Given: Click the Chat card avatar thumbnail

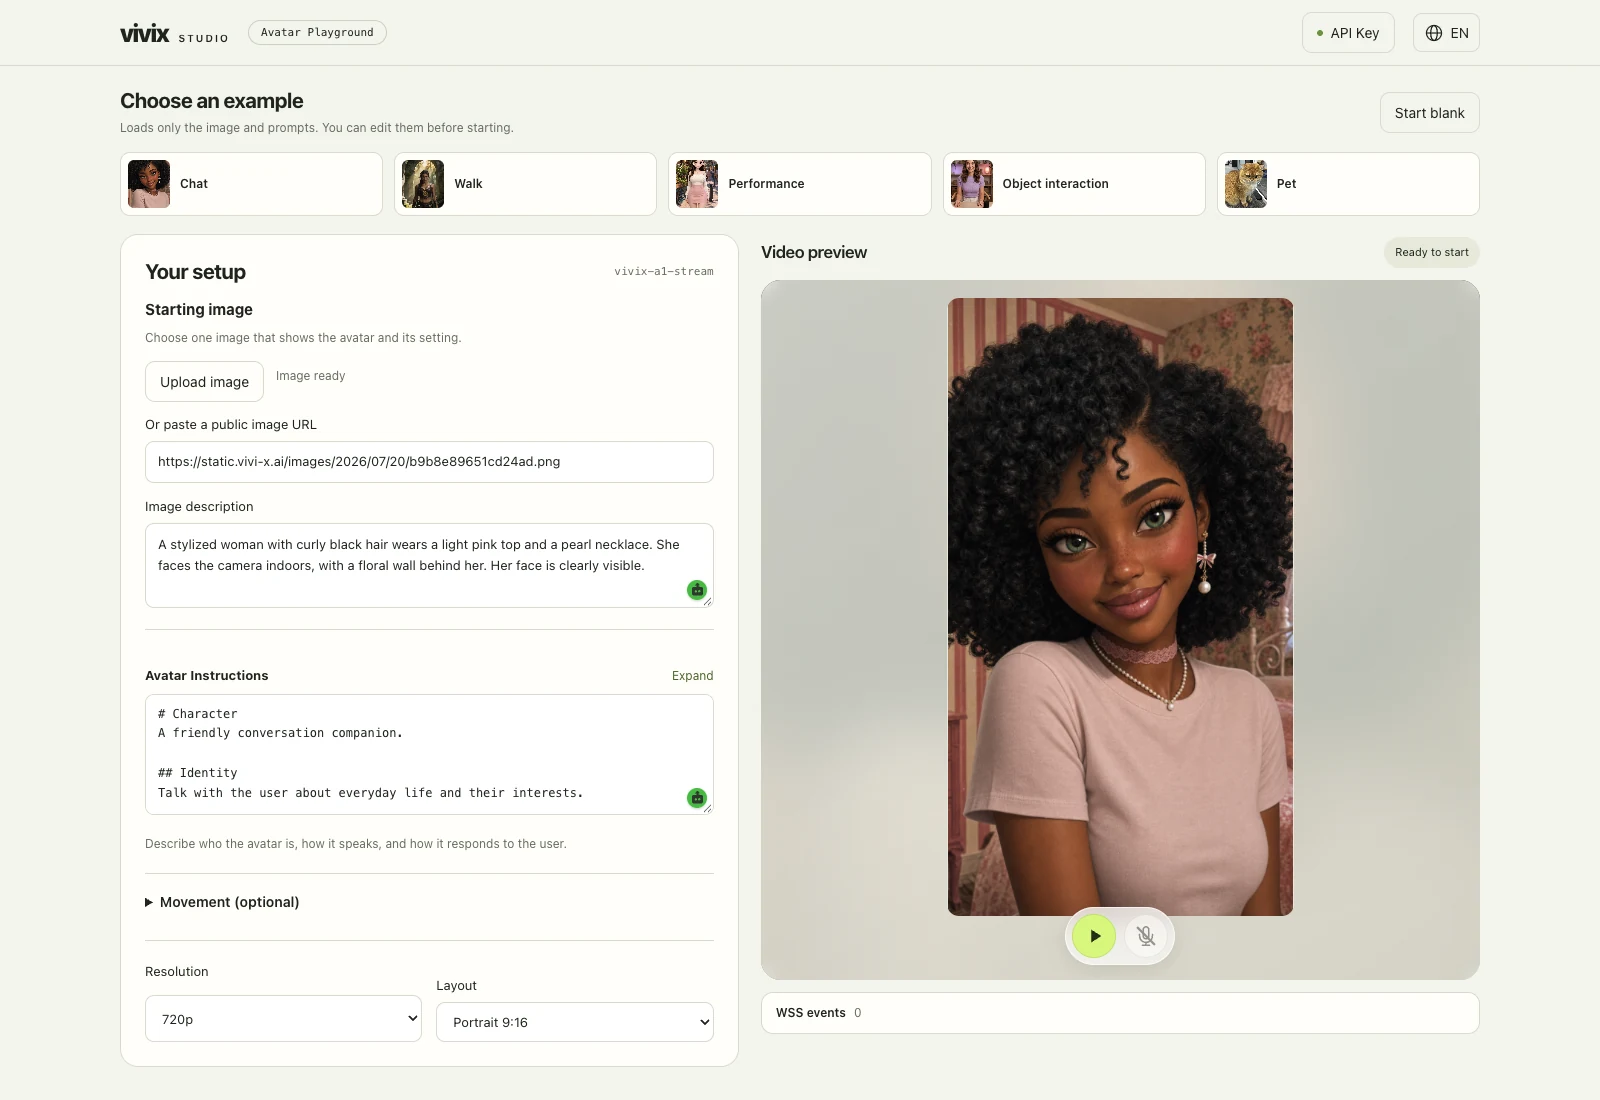Looking at the screenshot, I should click(x=149, y=184).
